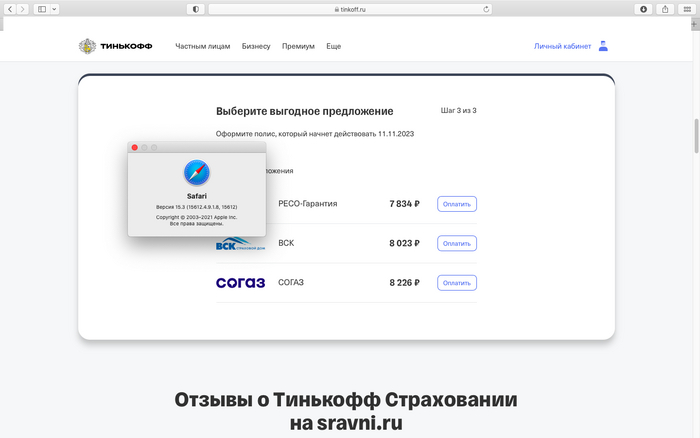Go forward with Safari's forward arrow
Screen dimensions: 700x438
click(x=22, y=9)
